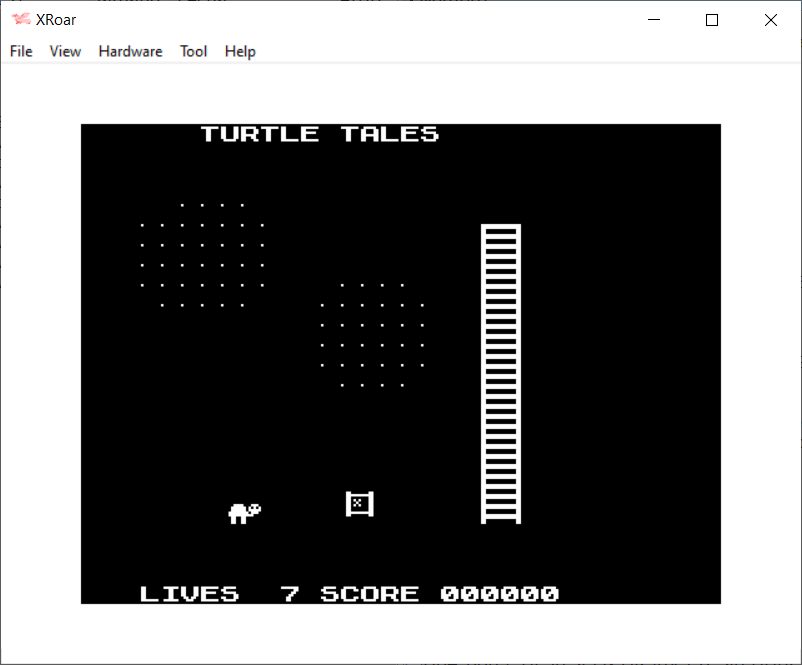This screenshot has height=665, width=802.
Task: Click the tall white ladder
Action: tap(500, 373)
